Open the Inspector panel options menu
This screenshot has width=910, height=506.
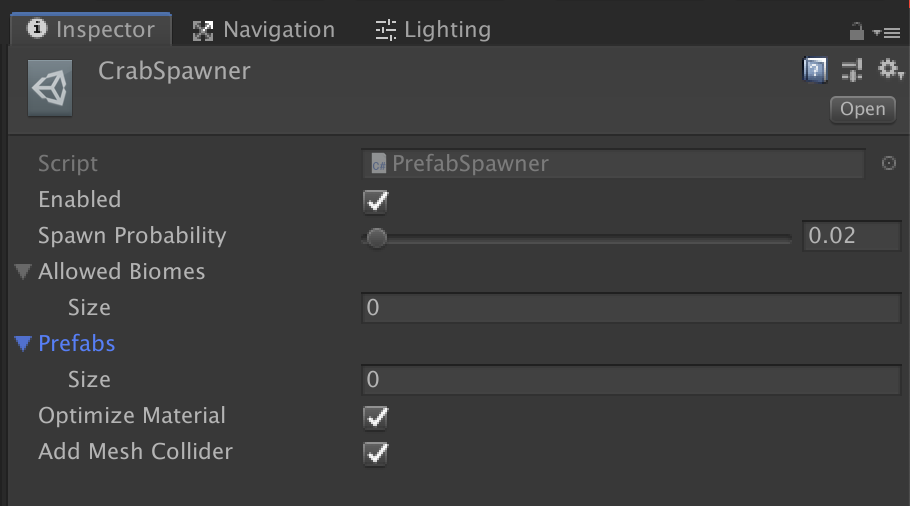(x=886, y=32)
